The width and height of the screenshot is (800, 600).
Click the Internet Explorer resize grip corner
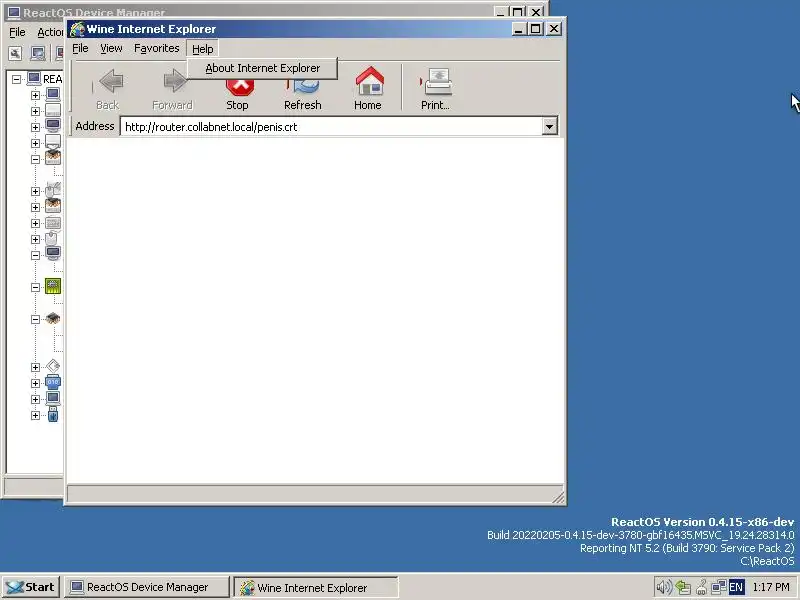point(558,497)
